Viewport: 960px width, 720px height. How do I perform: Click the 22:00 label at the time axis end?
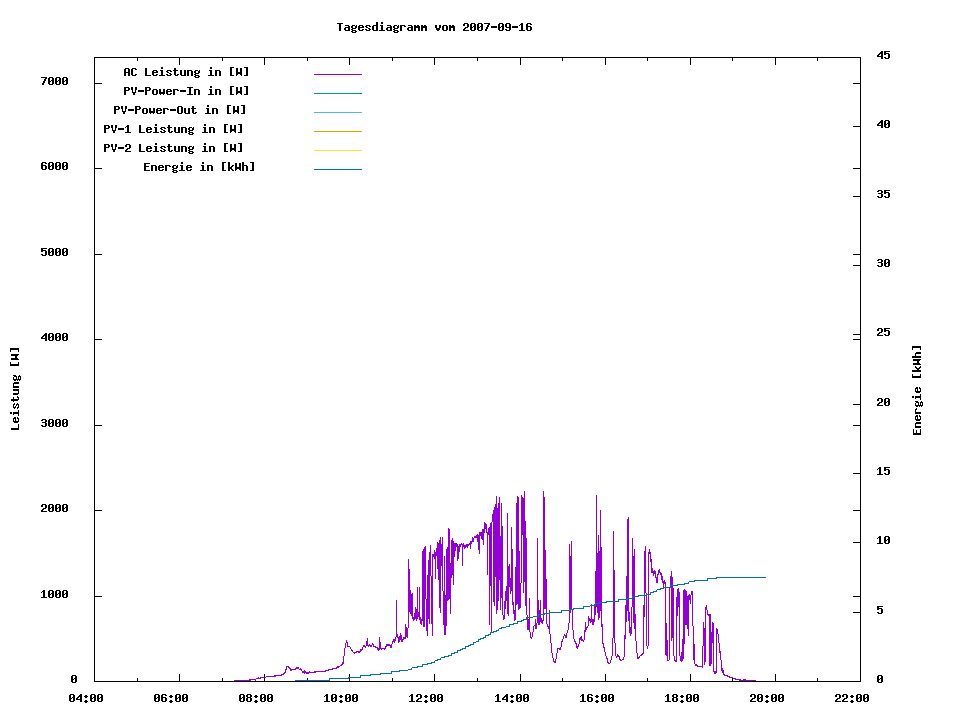(851, 698)
